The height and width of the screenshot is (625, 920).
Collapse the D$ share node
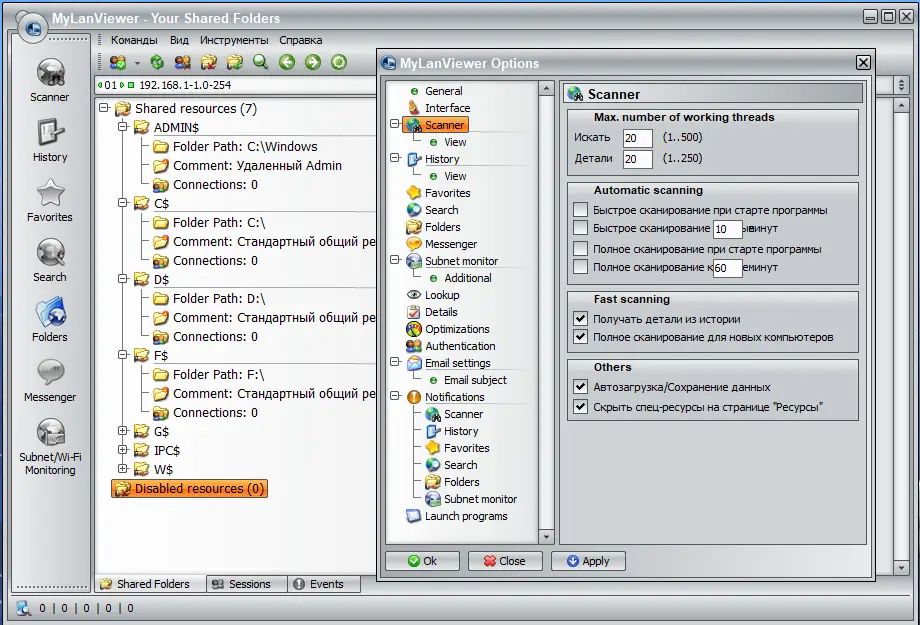123,279
